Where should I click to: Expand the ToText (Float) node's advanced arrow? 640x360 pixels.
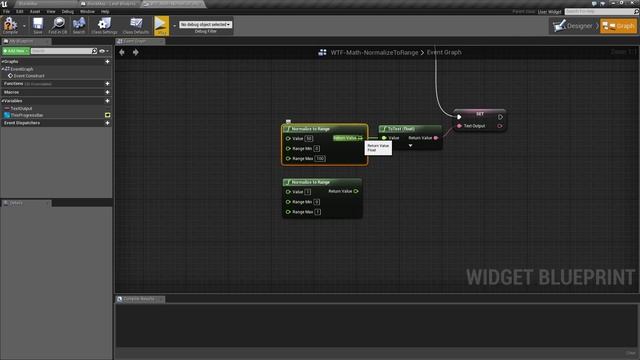pos(410,146)
